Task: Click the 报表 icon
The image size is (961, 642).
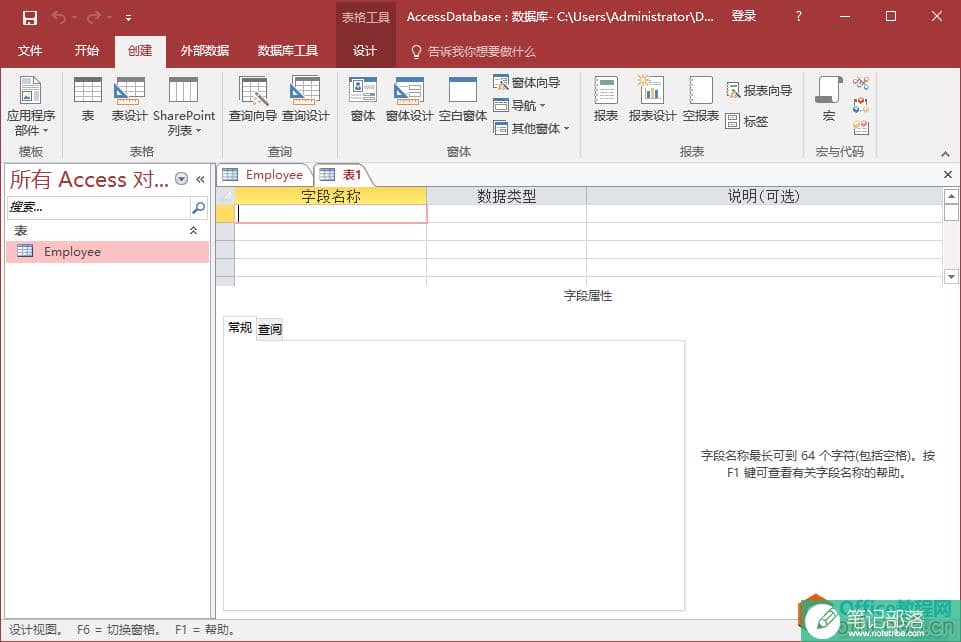Action: point(606,99)
